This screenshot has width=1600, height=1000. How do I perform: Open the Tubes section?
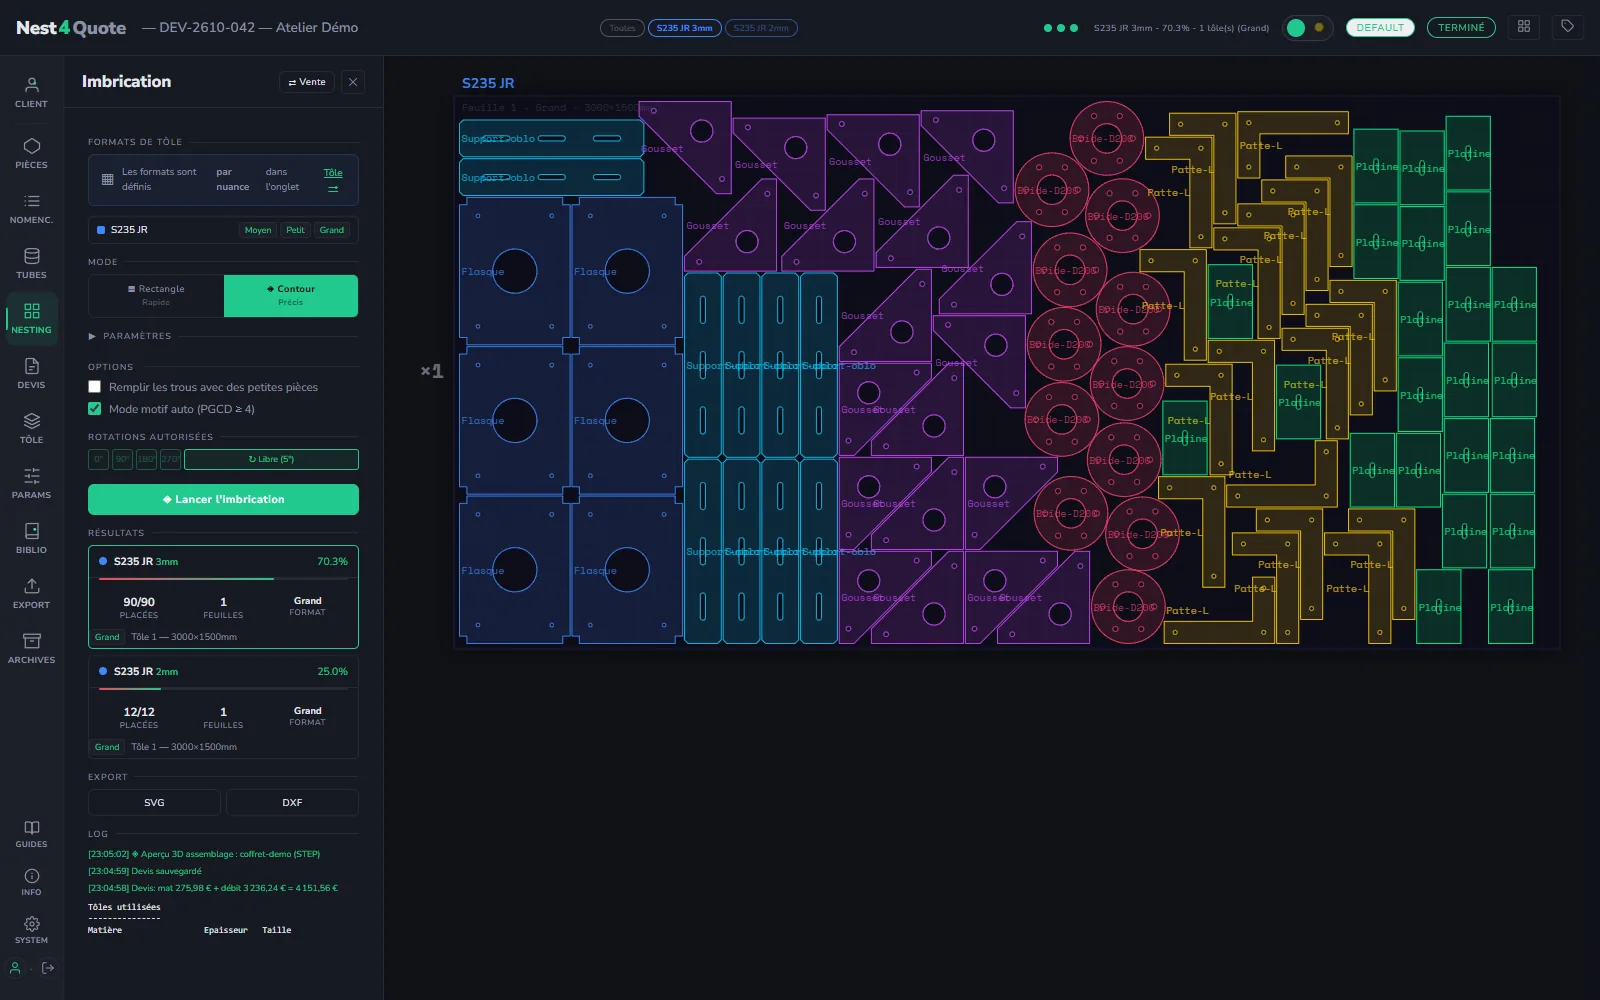31,263
